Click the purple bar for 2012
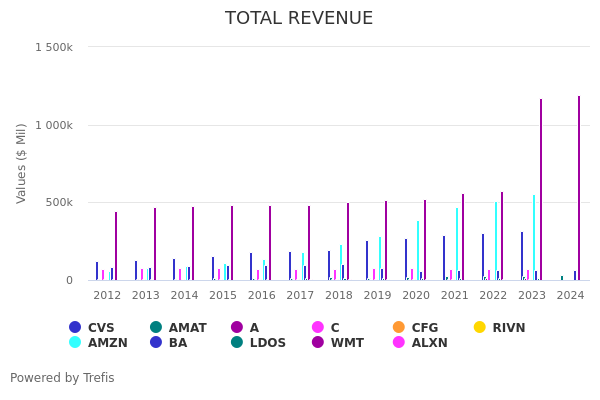600x400 pixels. tap(116, 246)
